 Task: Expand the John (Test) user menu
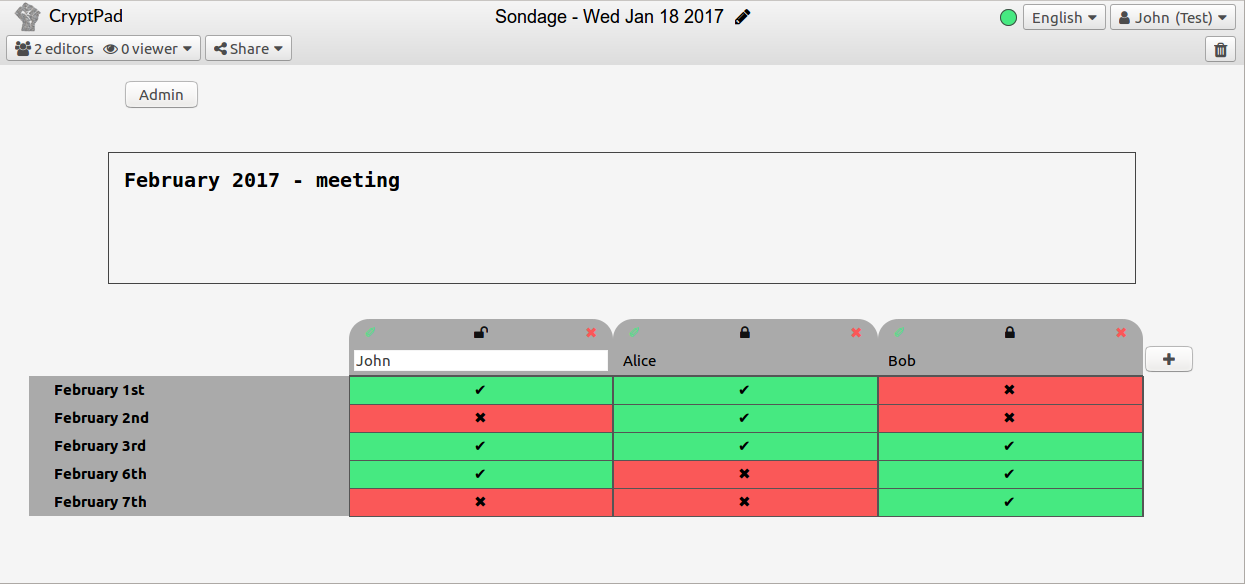(1171, 18)
